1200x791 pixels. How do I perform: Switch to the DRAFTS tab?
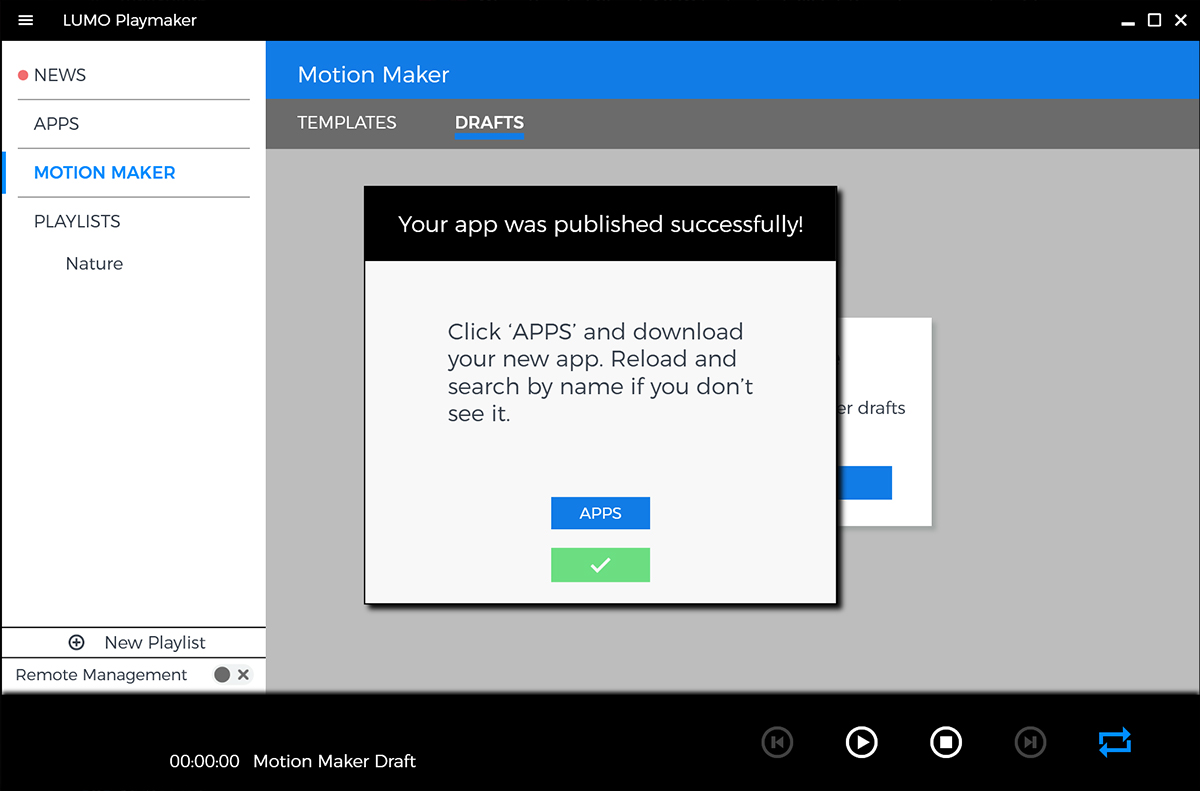click(489, 123)
